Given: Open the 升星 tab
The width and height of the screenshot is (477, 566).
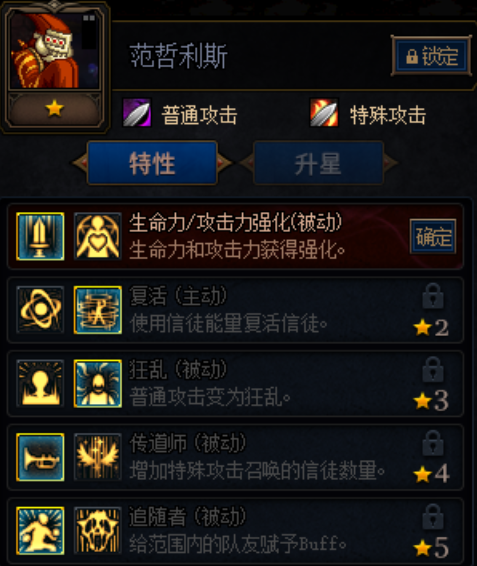Looking at the screenshot, I should click(318, 163).
